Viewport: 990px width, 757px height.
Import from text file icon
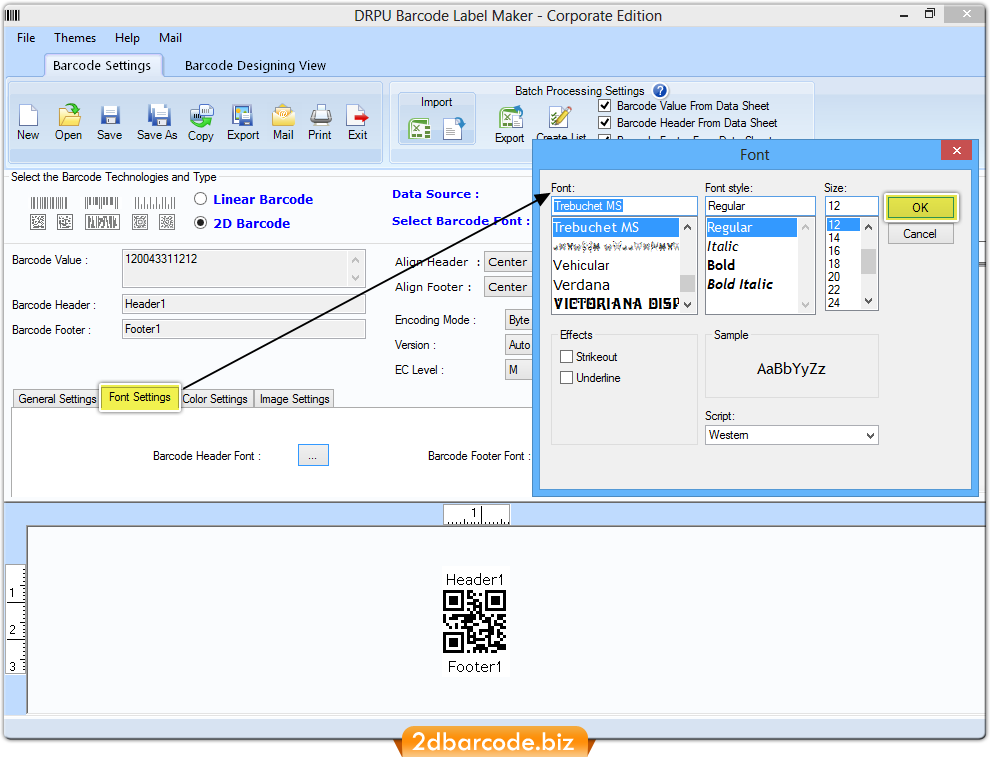coord(454,128)
